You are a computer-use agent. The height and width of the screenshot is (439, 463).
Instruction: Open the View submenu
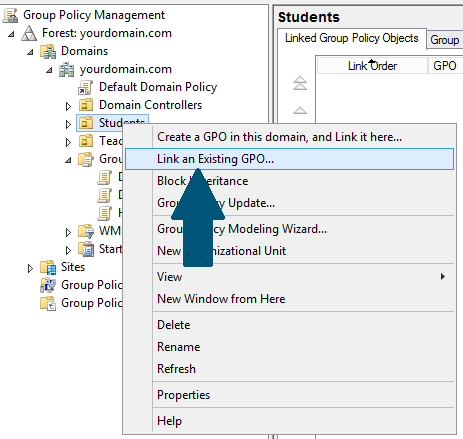point(289,277)
